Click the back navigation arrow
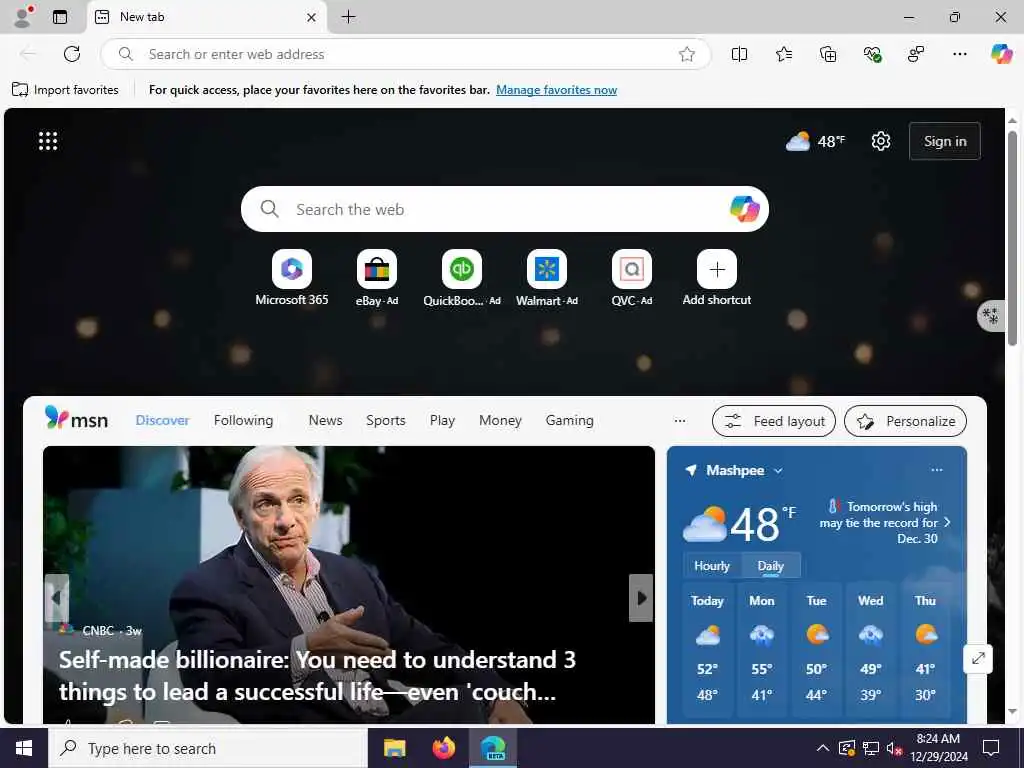This screenshot has height=768, width=1024. coord(28,54)
